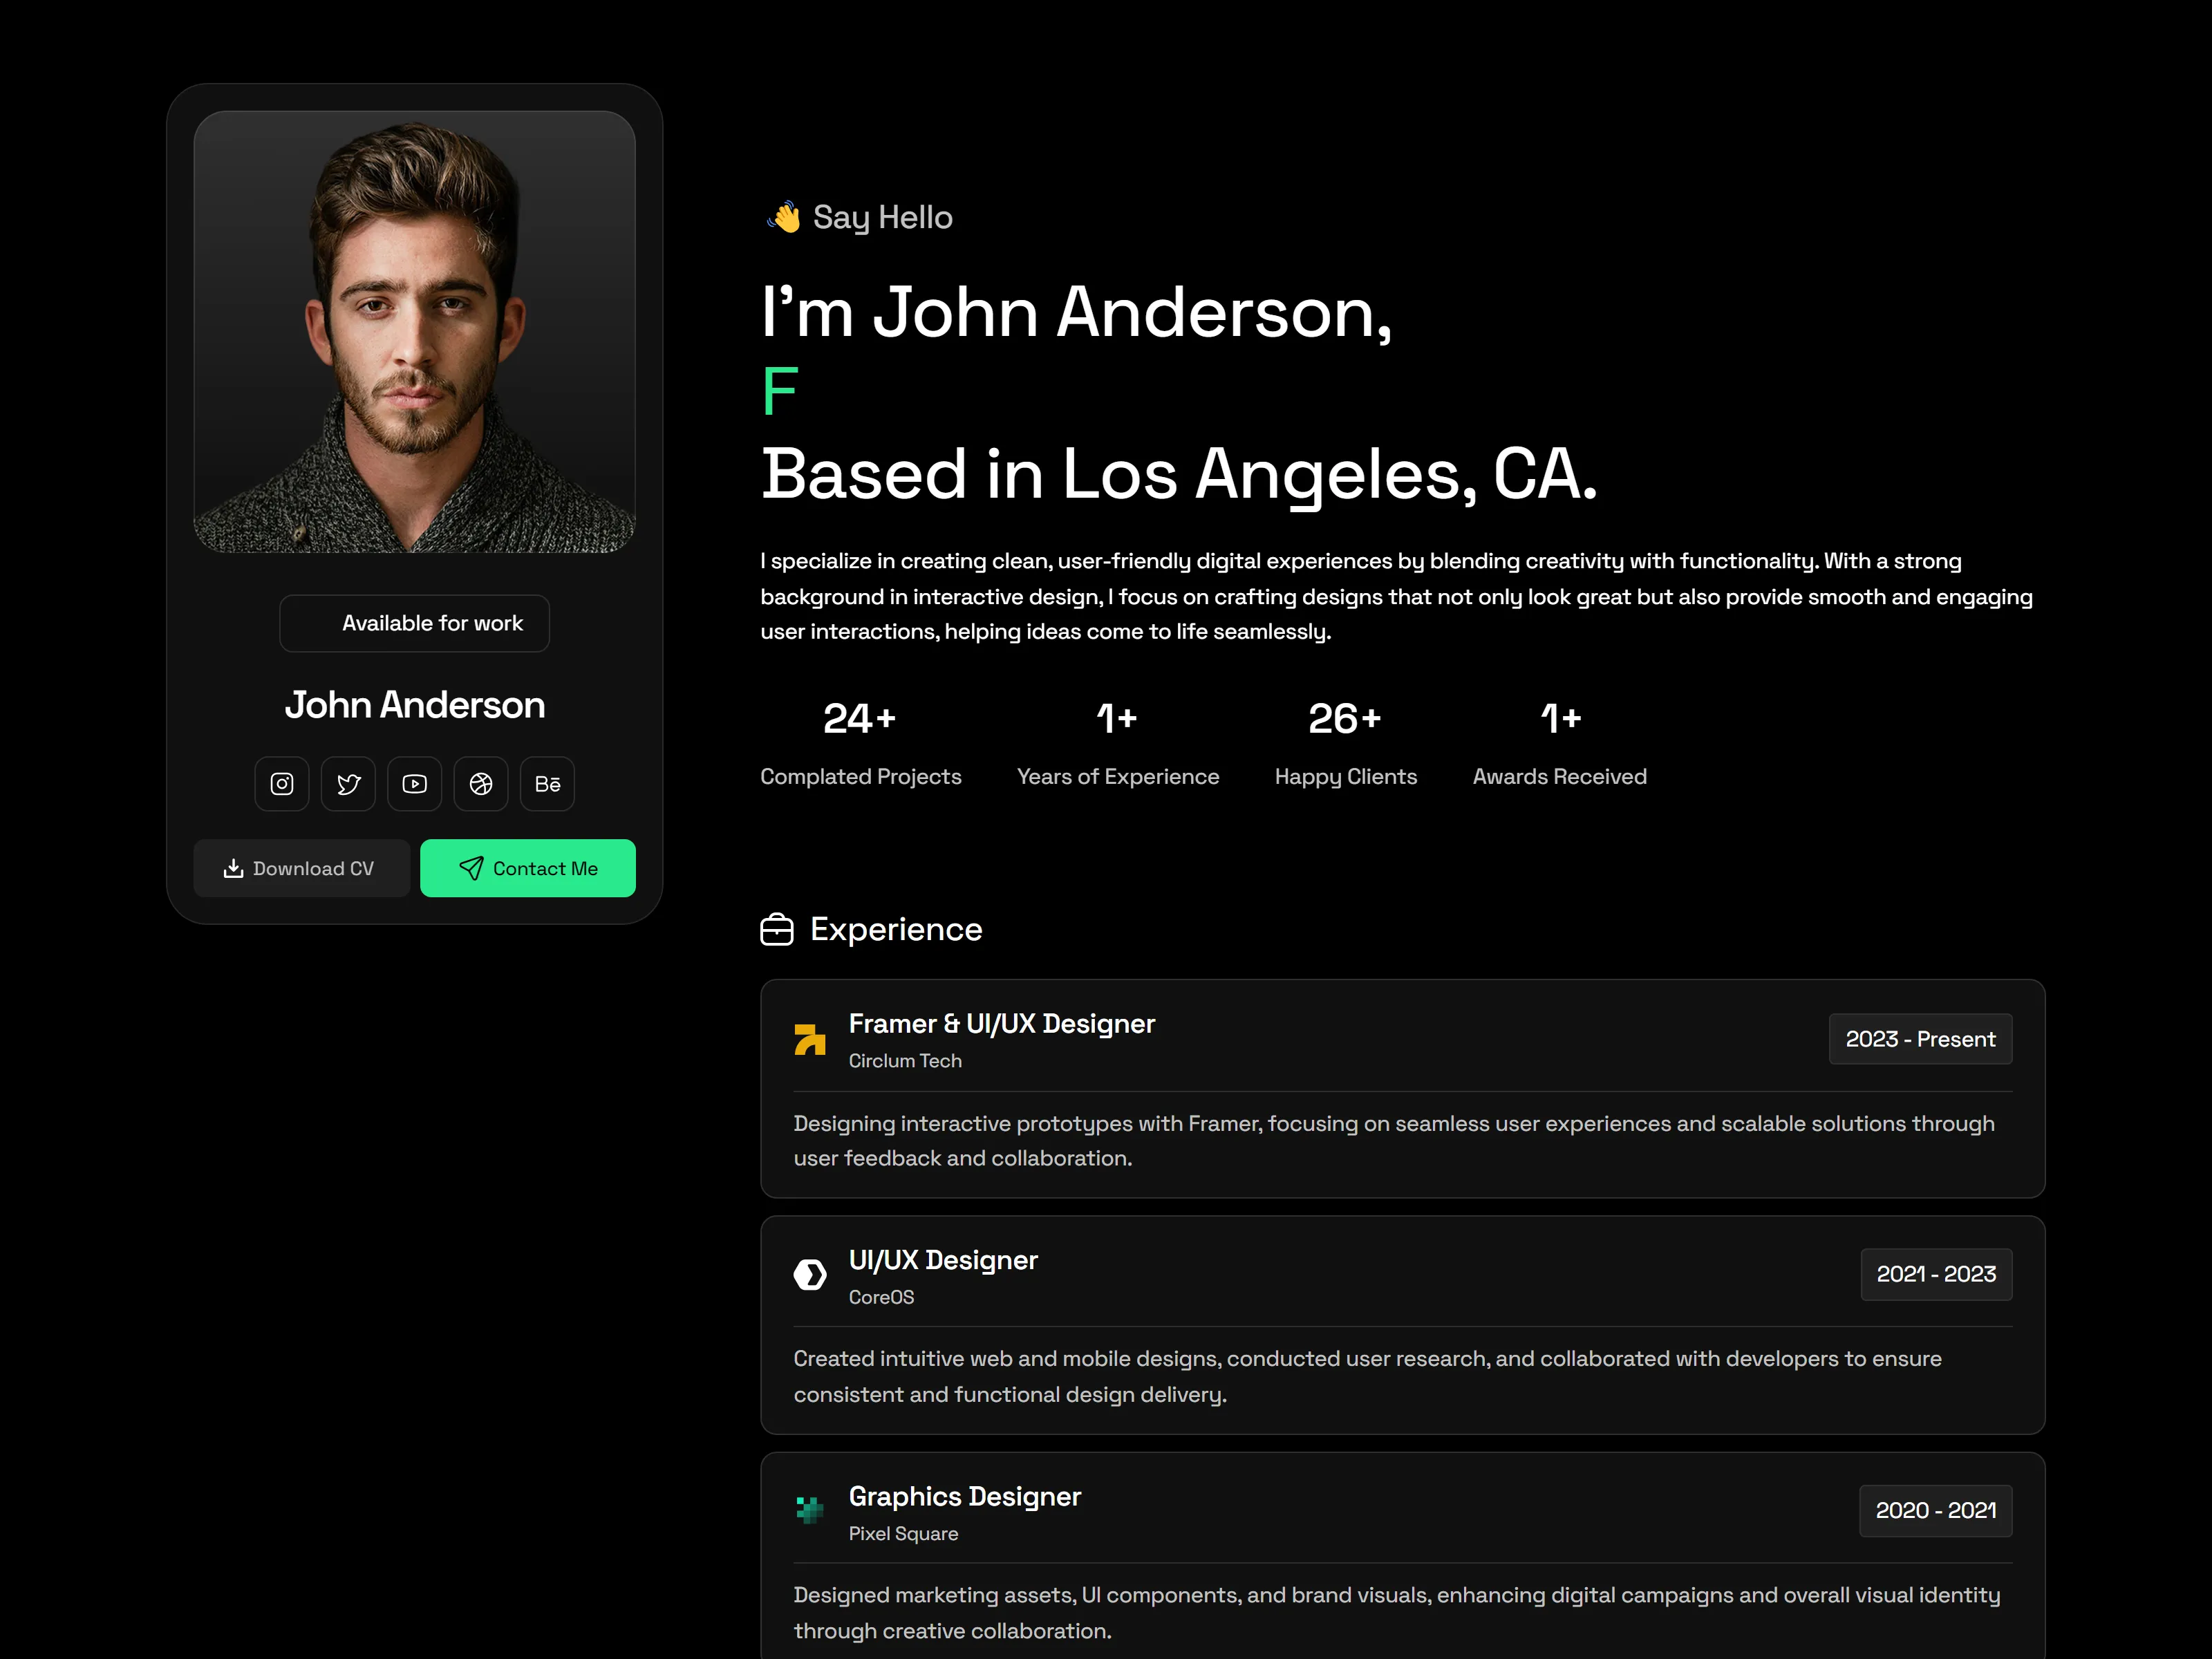Click the 2023 - Present date badge
The image size is (2212, 1659).
(x=1920, y=1039)
